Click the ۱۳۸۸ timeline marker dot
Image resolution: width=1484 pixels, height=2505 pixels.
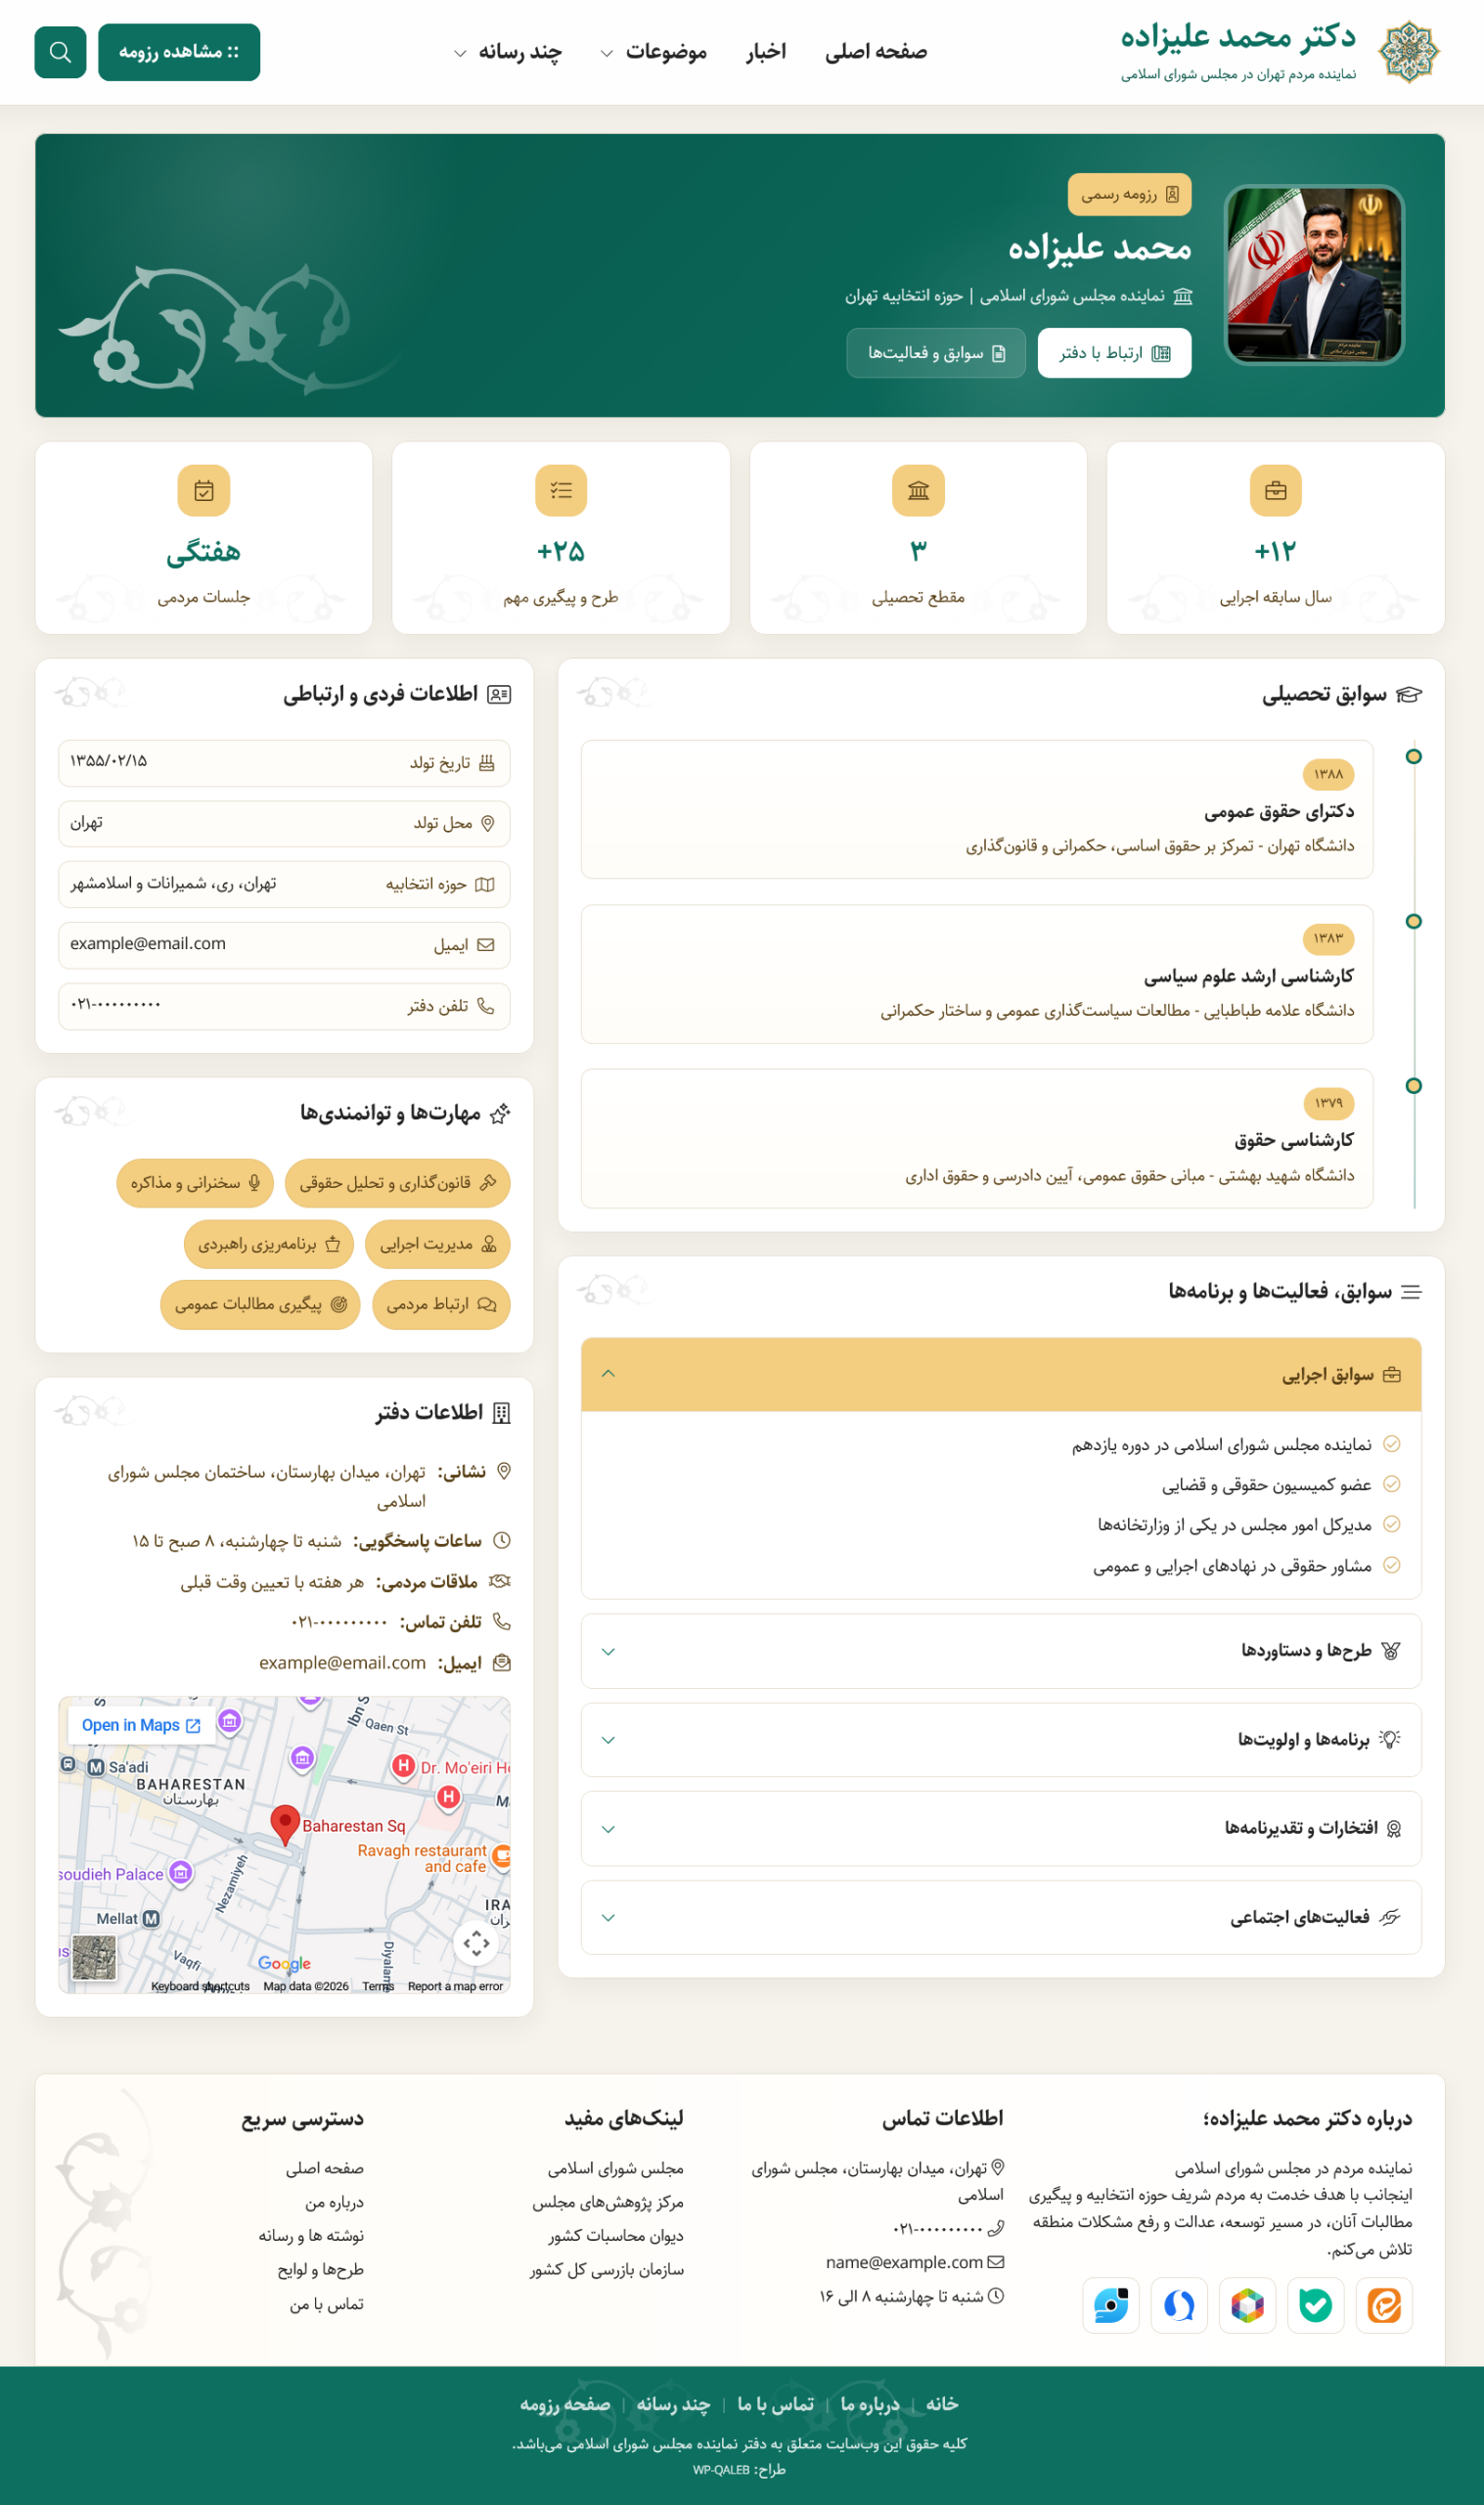[x=1413, y=757]
